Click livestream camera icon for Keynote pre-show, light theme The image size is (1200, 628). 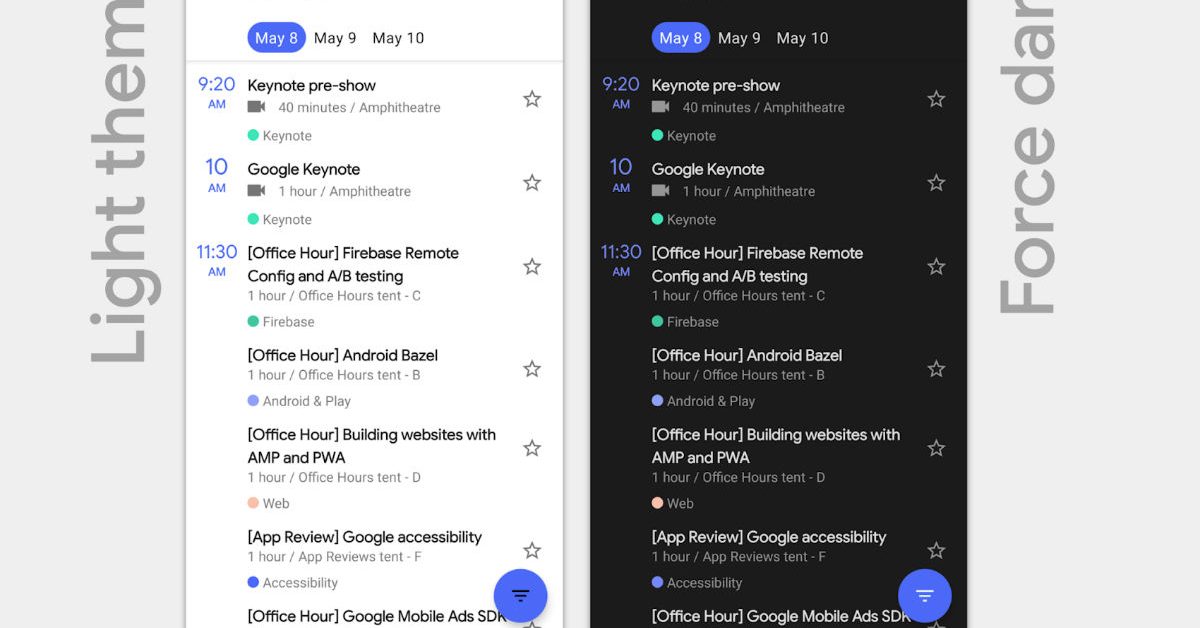point(256,107)
